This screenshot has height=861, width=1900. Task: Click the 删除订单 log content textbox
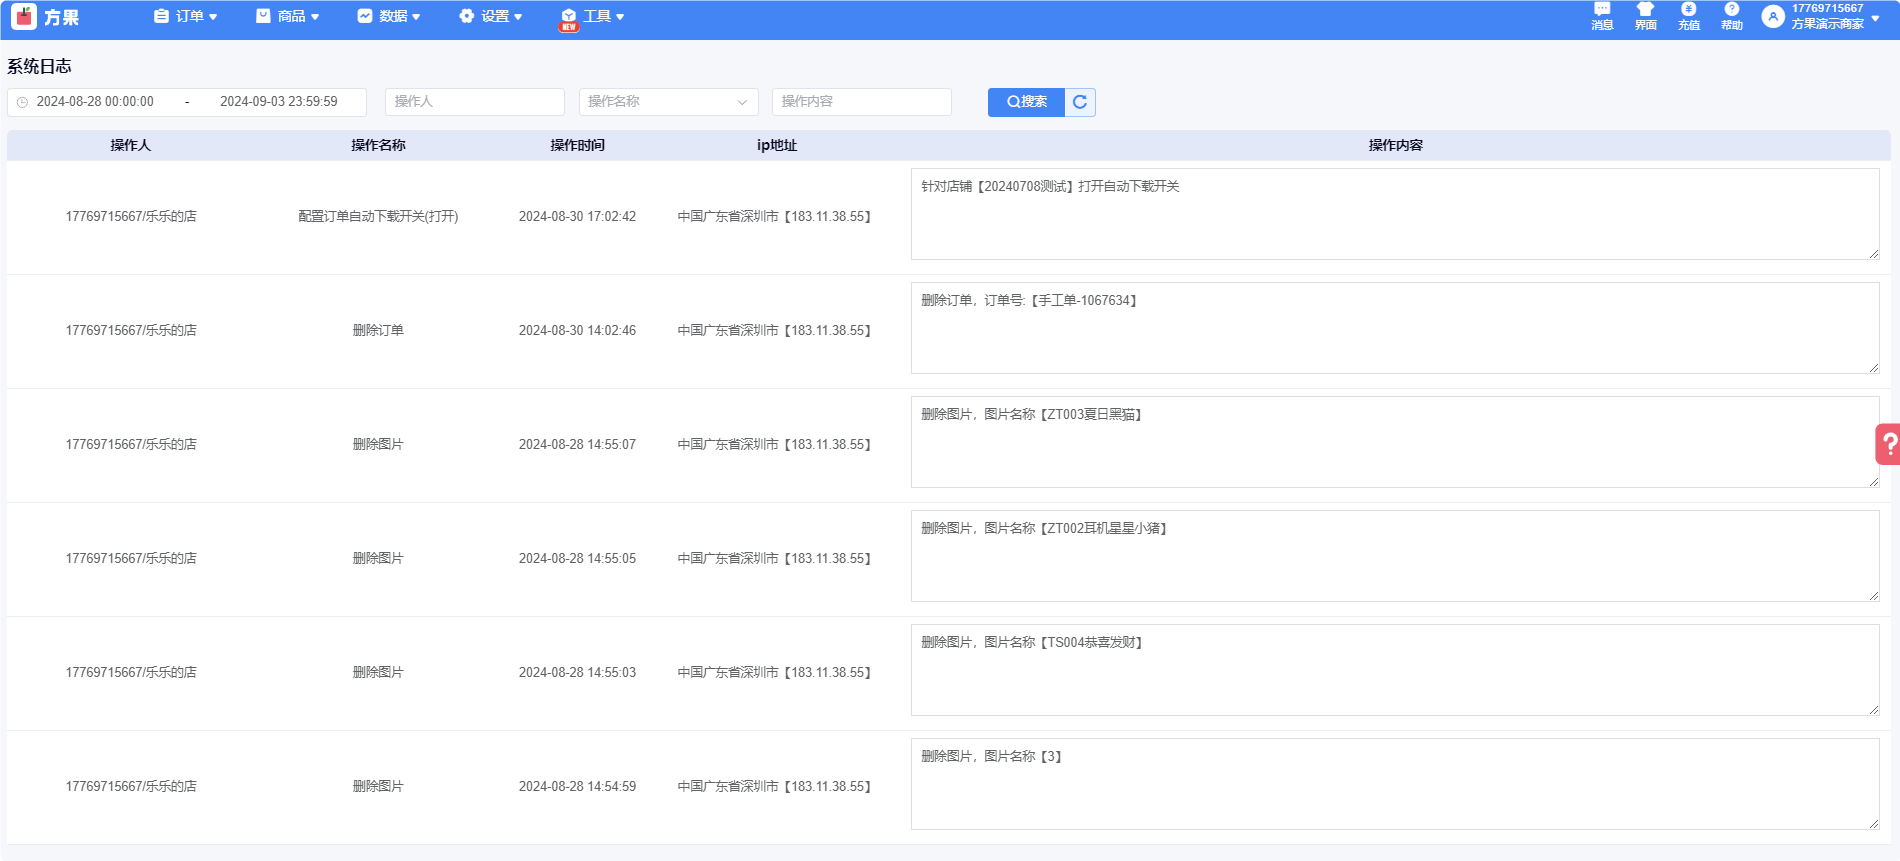click(1394, 328)
